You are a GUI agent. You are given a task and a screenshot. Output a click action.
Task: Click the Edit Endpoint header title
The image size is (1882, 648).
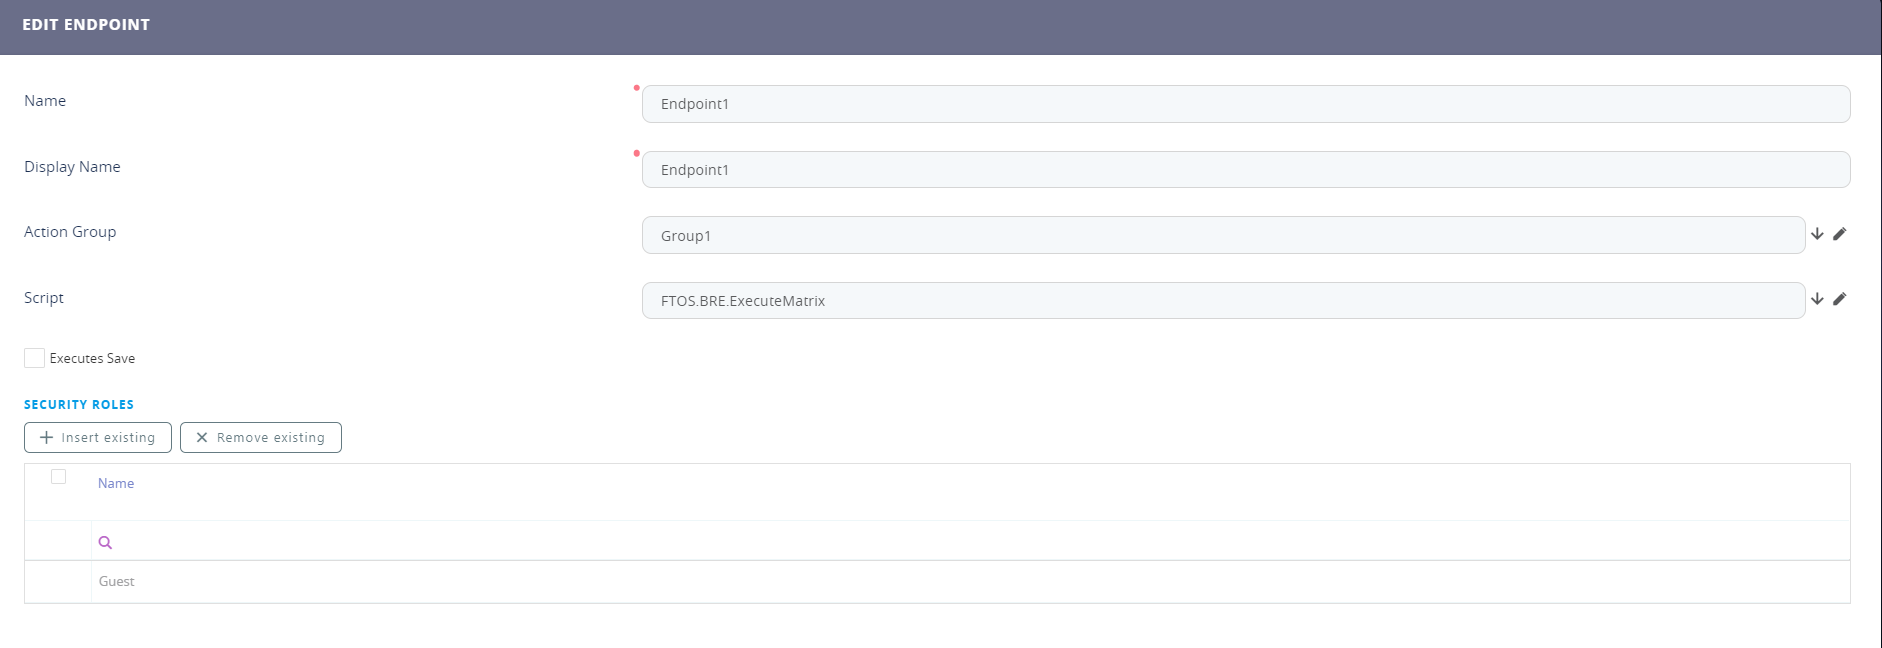[x=86, y=25]
